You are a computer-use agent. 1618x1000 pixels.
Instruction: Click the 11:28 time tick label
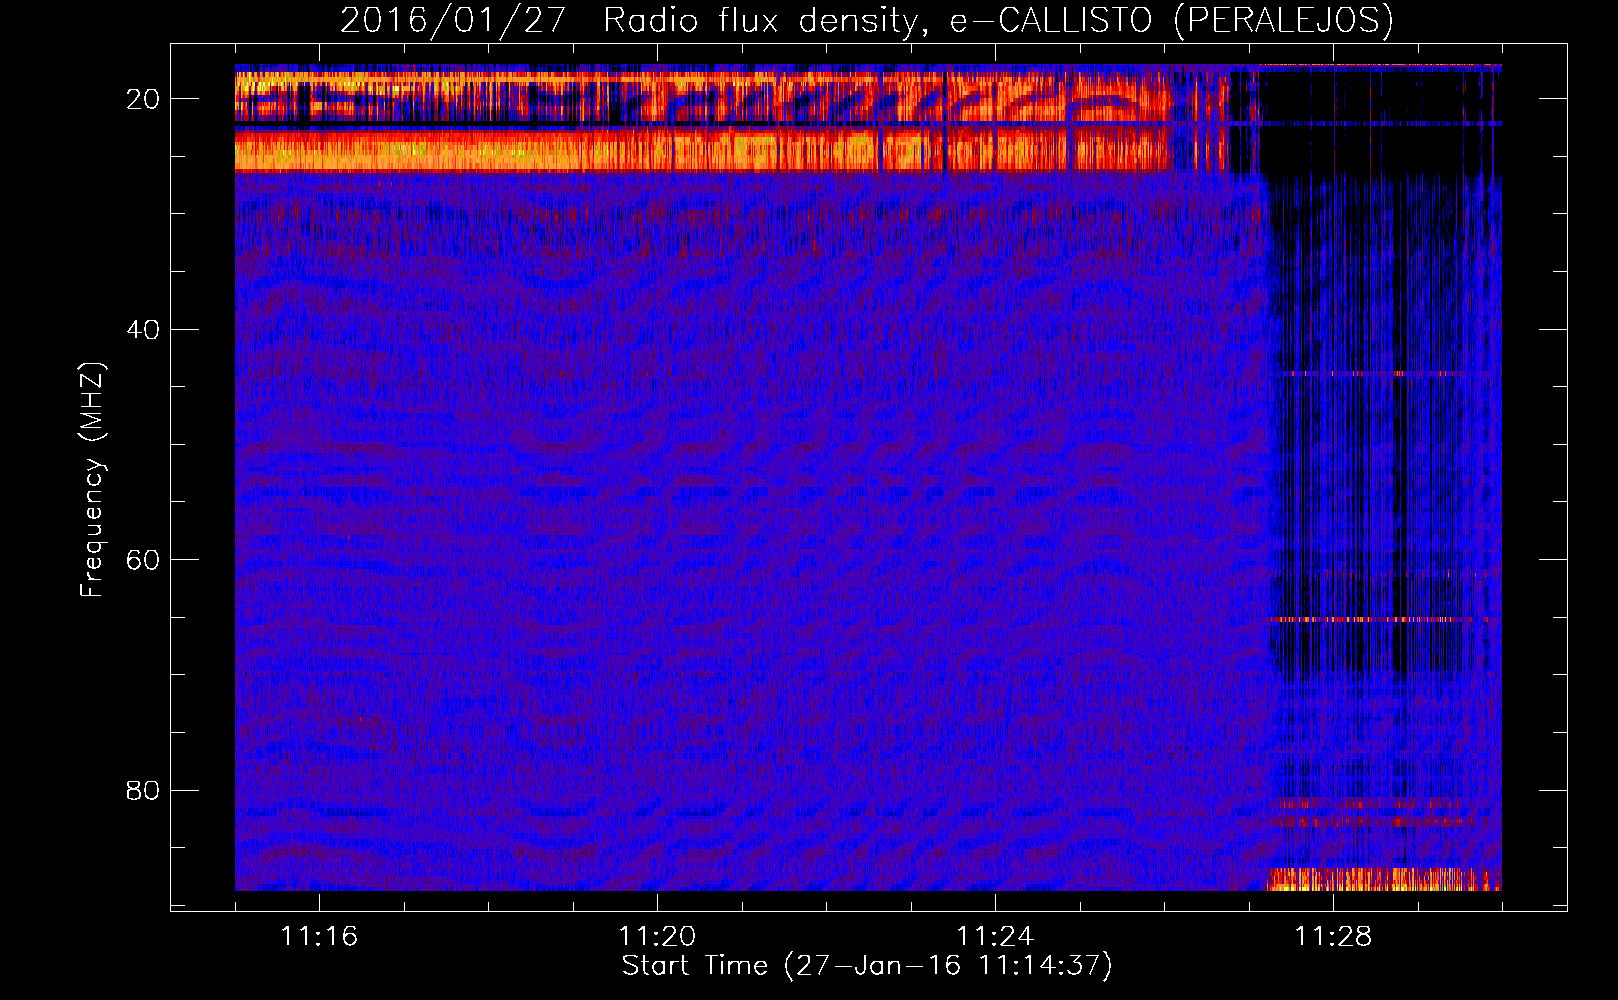1333,936
